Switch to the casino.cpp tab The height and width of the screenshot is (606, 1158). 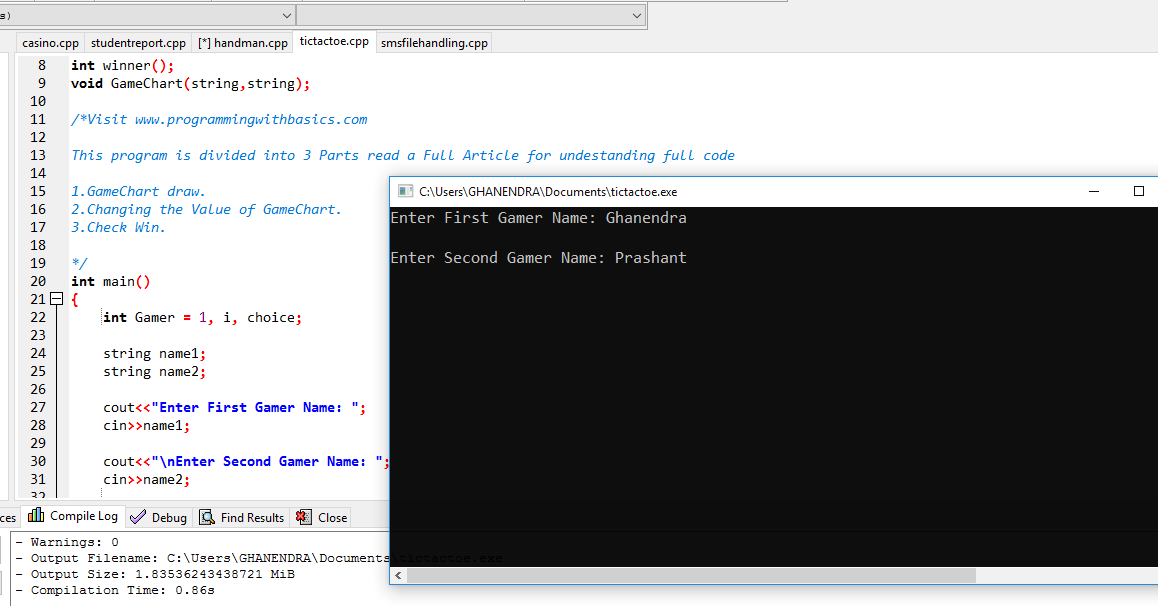pyautogui.click(x=49, y=42)
